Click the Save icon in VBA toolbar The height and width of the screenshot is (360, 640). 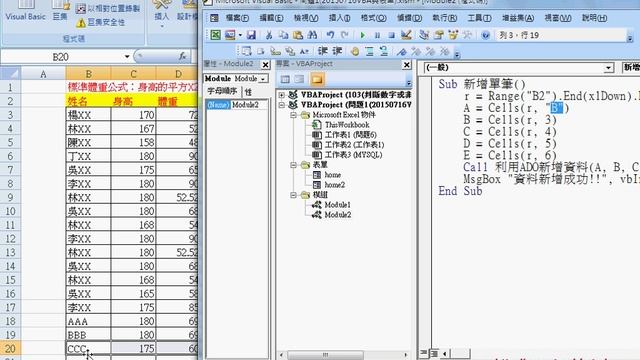click(x=251, y=35)
